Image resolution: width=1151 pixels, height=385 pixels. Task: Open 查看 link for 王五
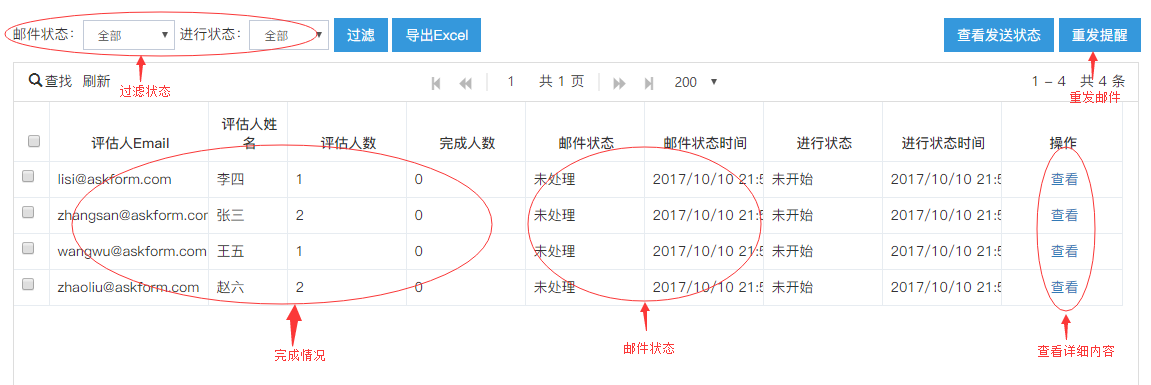1064,251
